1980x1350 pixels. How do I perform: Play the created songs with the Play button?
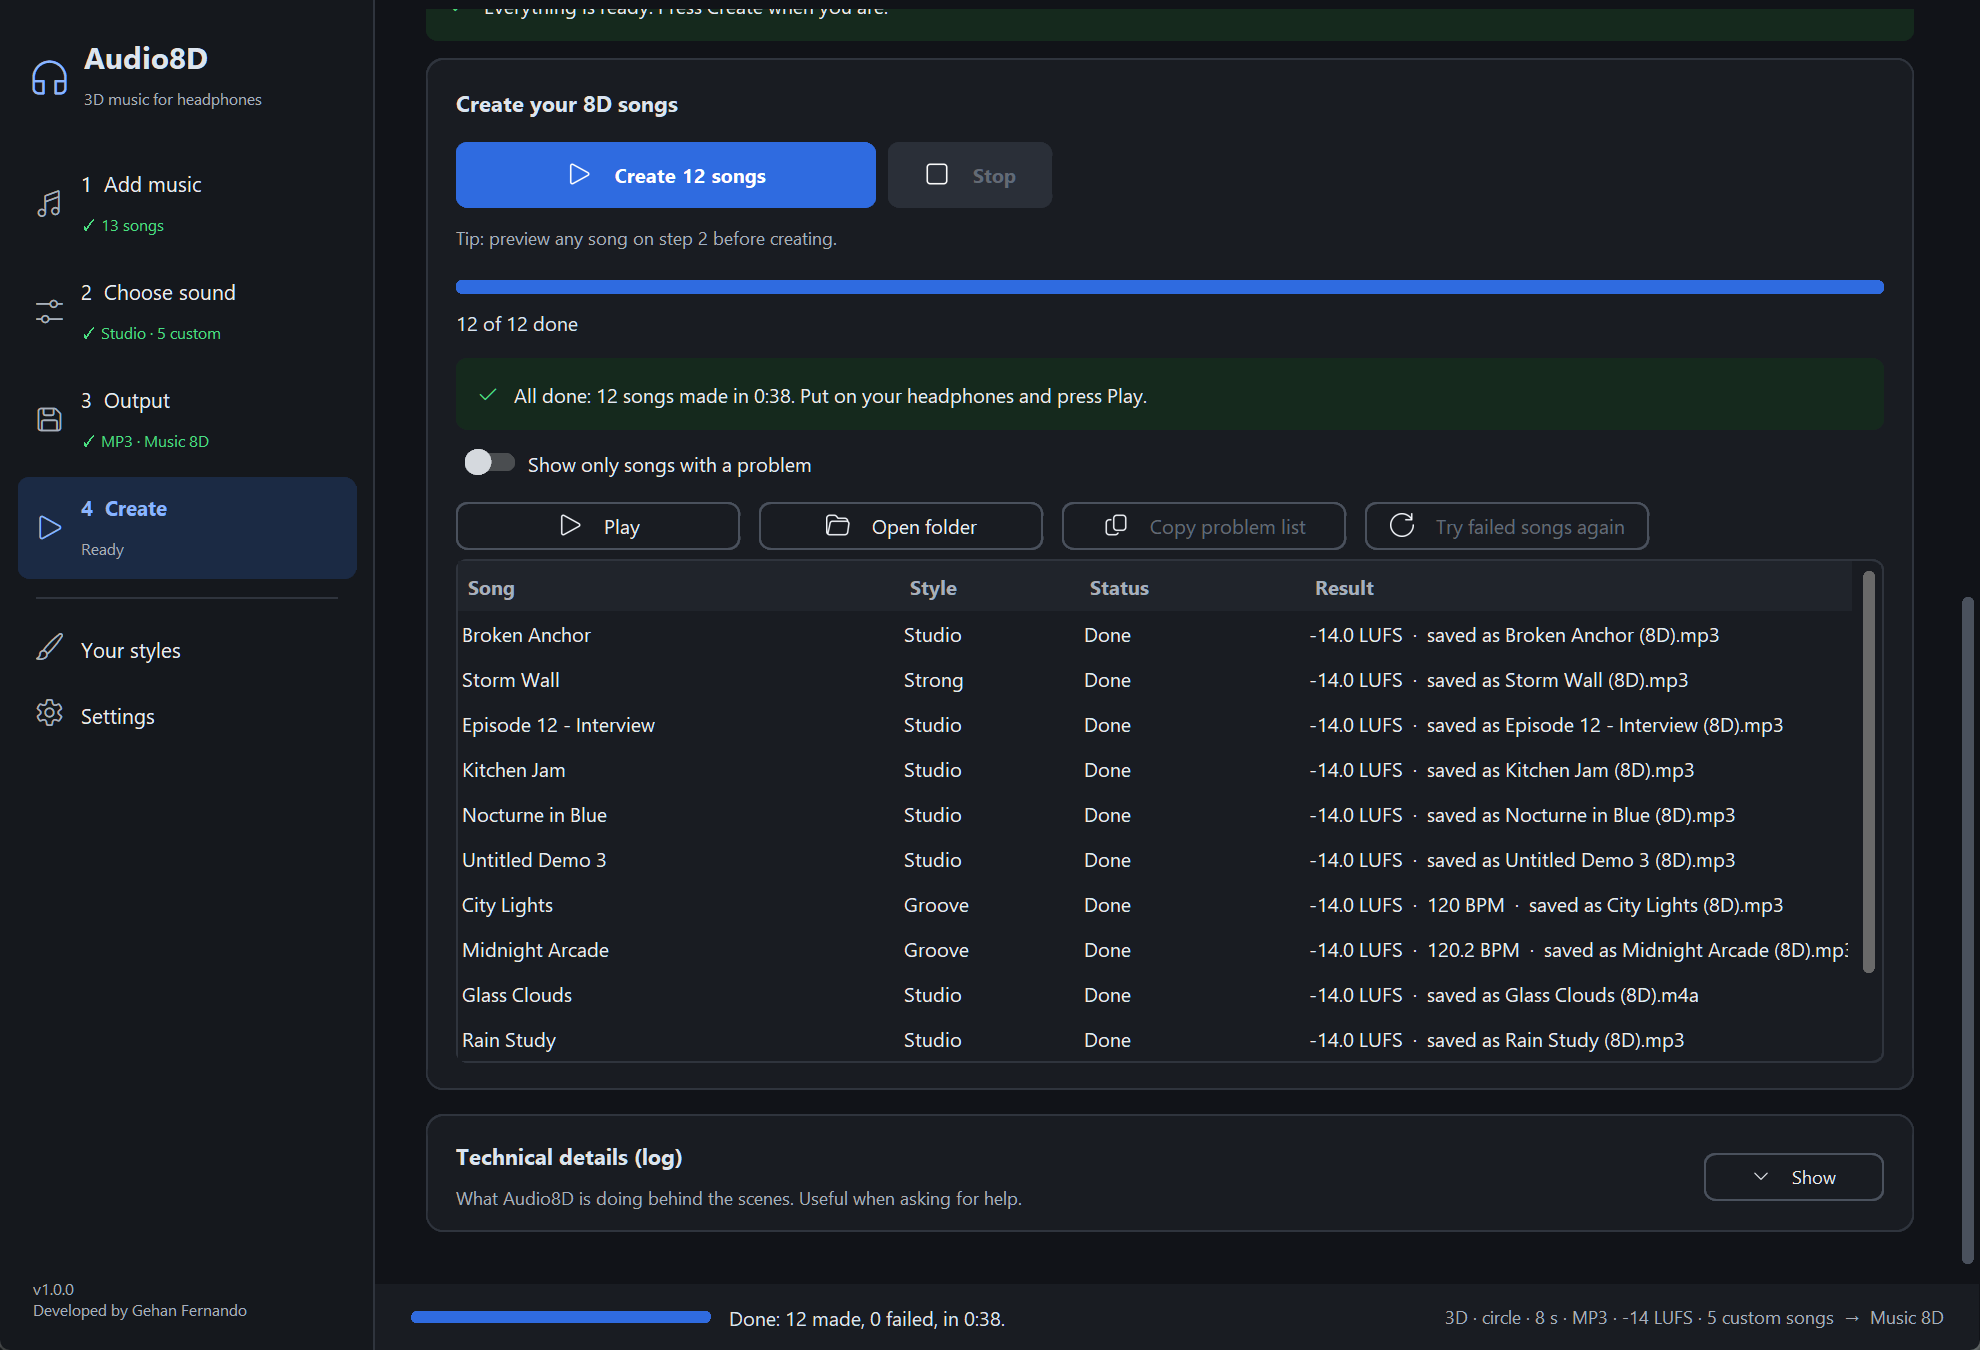[x=598, y=526]
